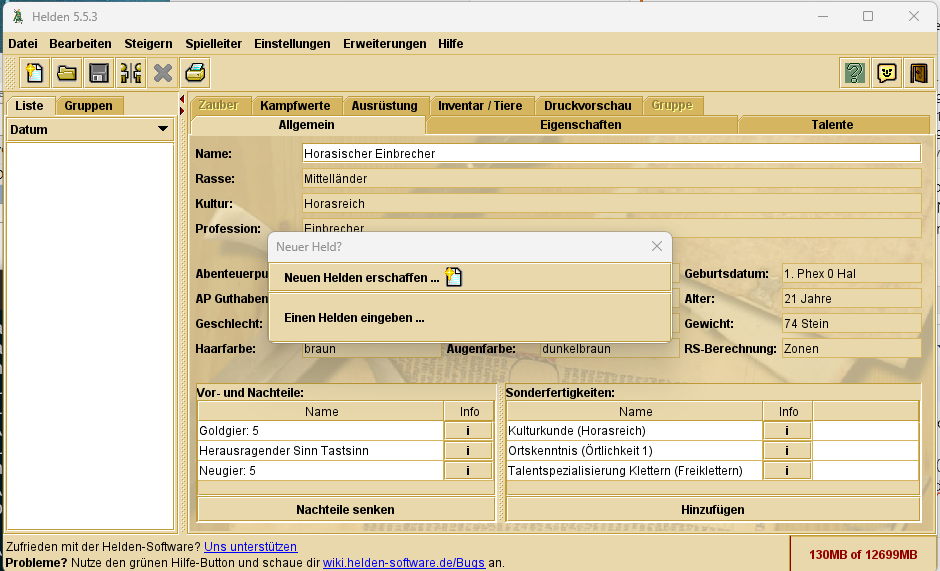This screenshot has height=571, width=940.
Task: Select the Eigenschaften tab
Action: (x=580, y=125)
